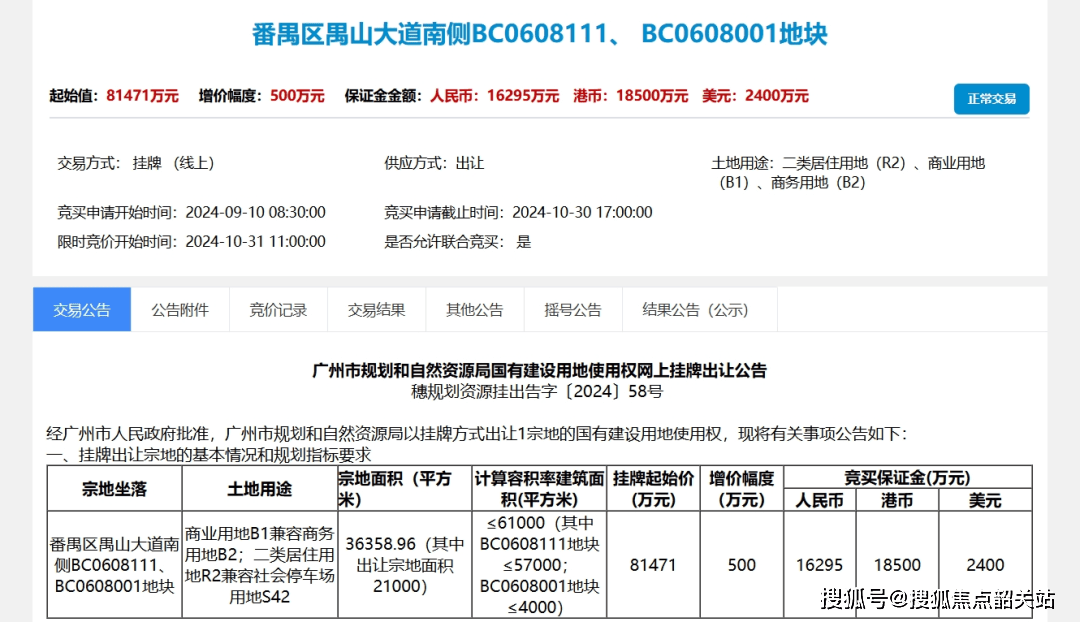The height and width of the screenshot is (622, 1080).
Task: Click the 宗地坐落 table column header
Action: [x=114, y=489]
